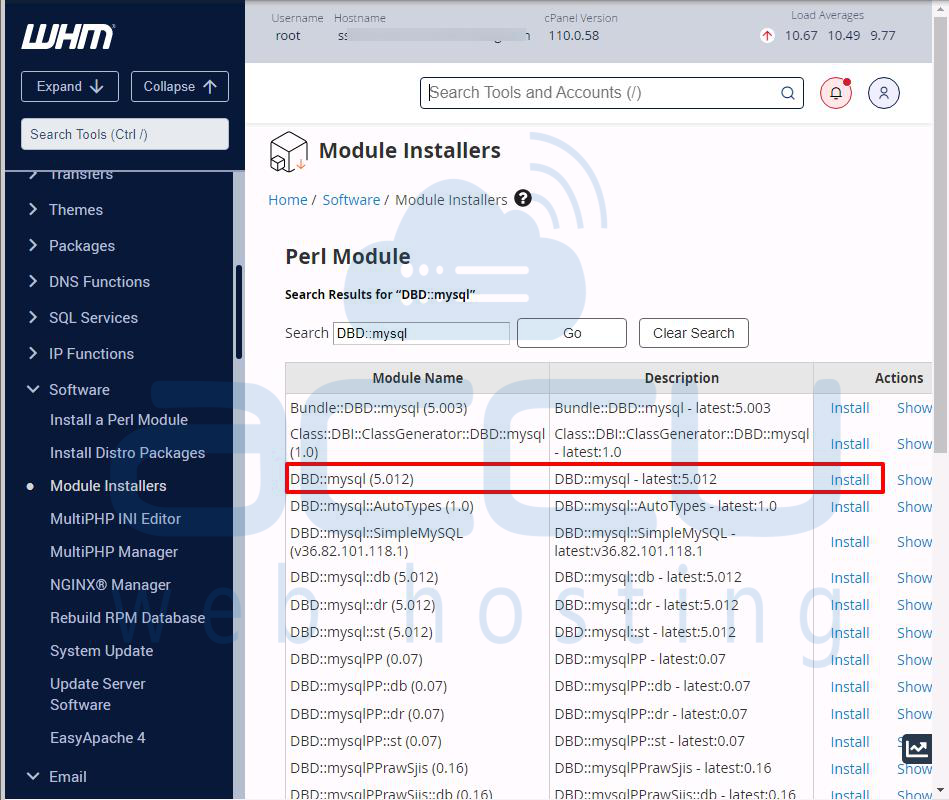Open Install Distro Packages
This screenshot has height=800, width=949.
[x=127, y=453]
